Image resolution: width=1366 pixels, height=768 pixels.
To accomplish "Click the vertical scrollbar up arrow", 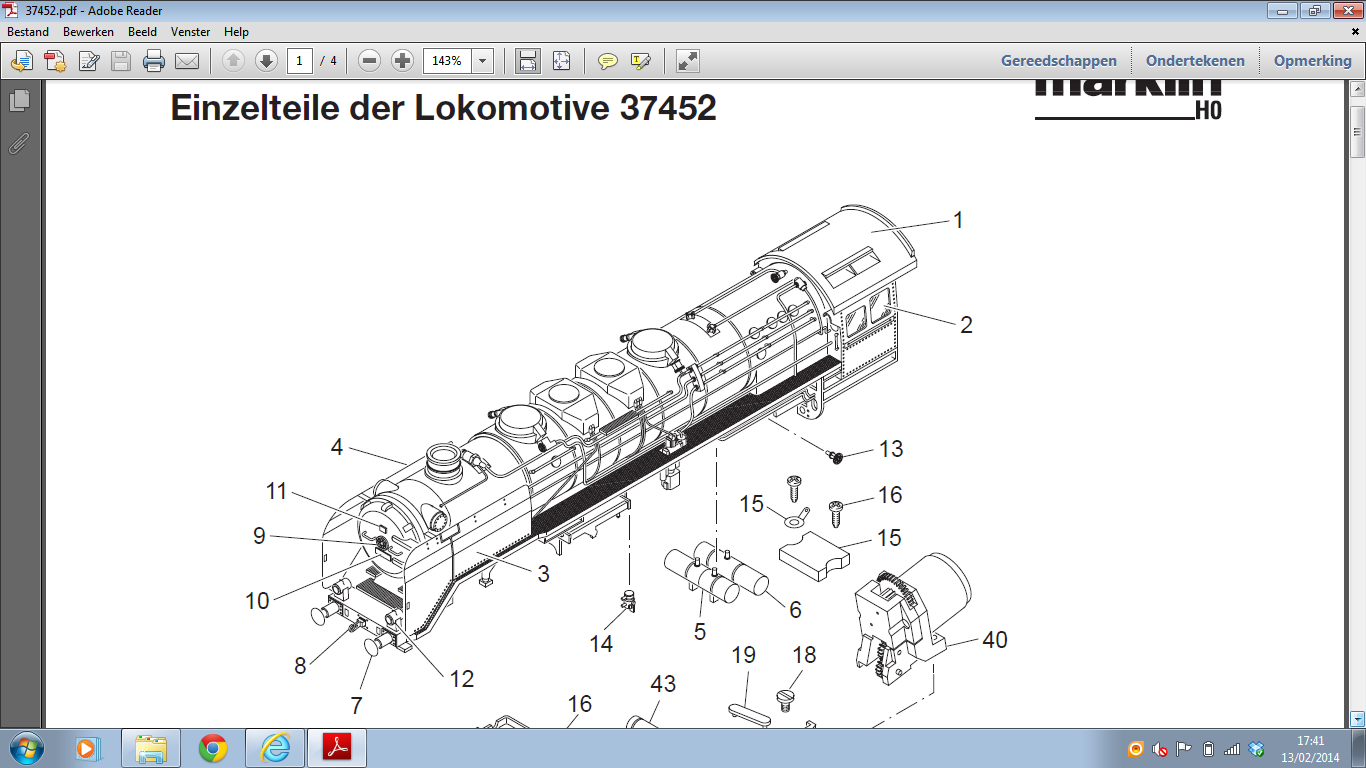I will point(1357,89).
